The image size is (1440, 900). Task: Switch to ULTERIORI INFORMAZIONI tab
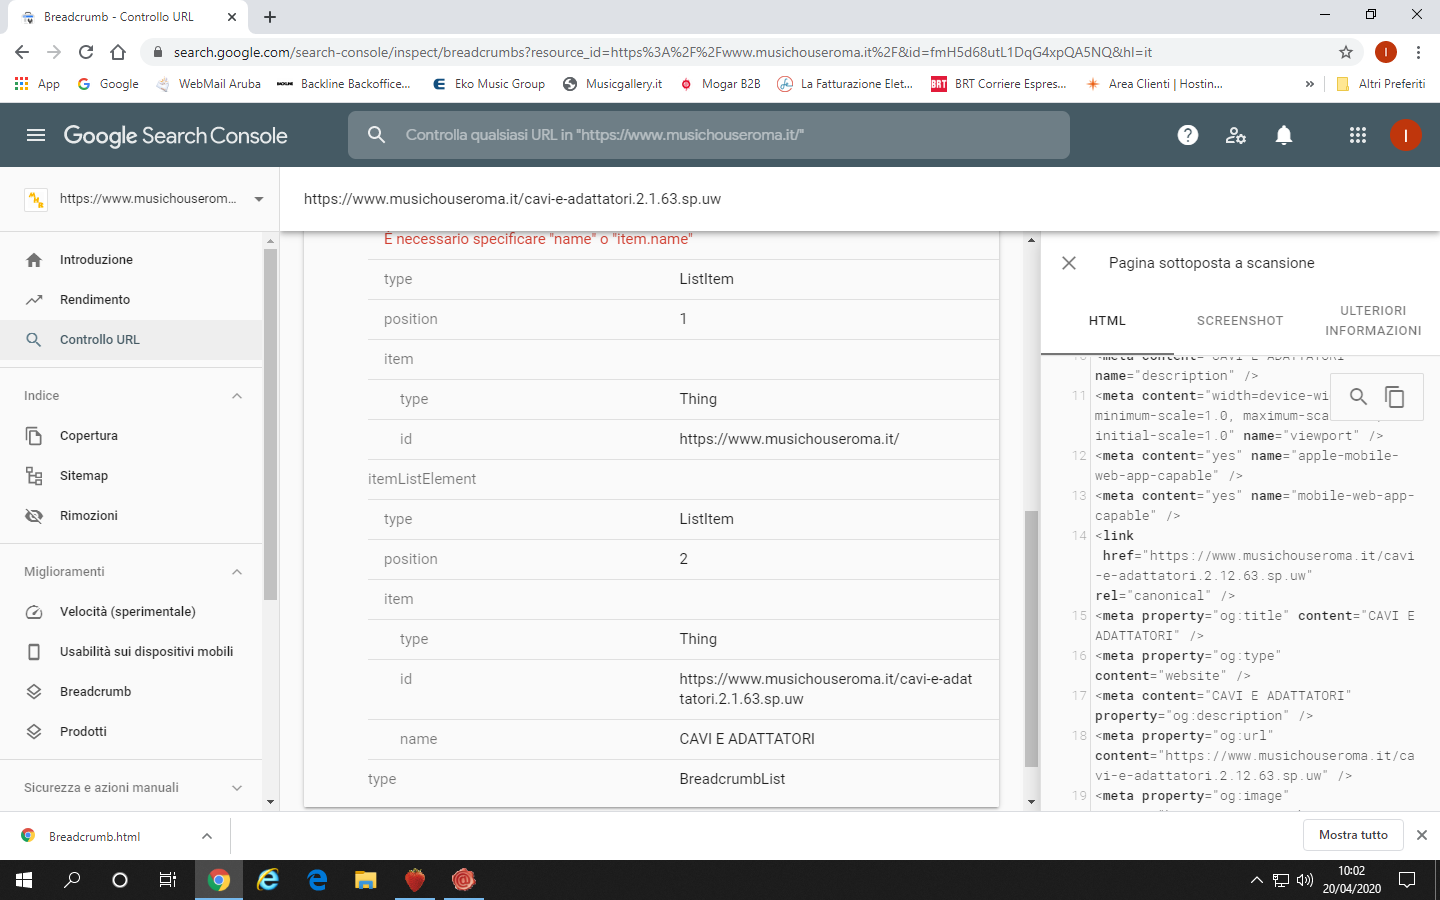pyautogui.click(x=1373, y=321)
